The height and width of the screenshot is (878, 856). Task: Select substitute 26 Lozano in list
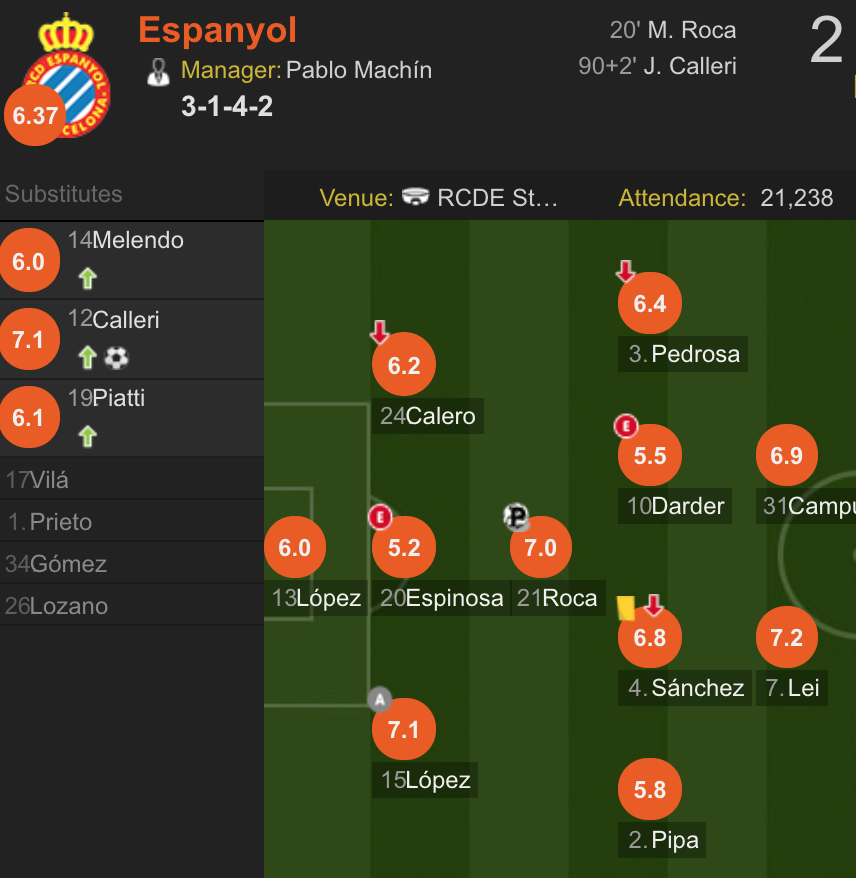[132, 606]
